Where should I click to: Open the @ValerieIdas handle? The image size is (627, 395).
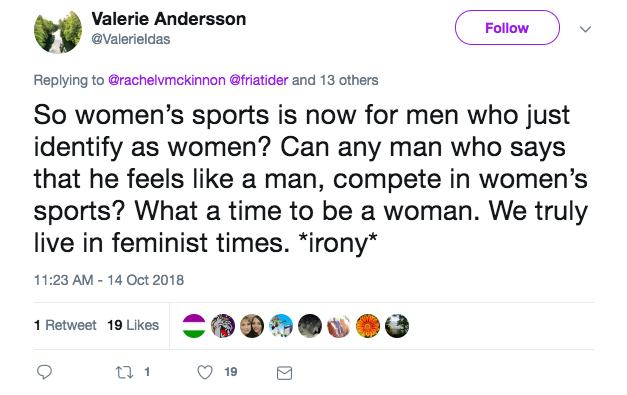[131, 39]
